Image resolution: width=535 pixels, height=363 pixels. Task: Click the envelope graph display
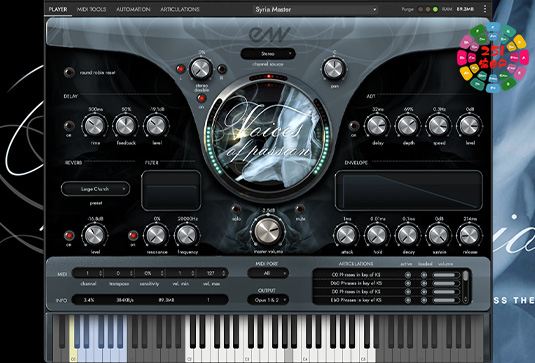tap(408, 190)
